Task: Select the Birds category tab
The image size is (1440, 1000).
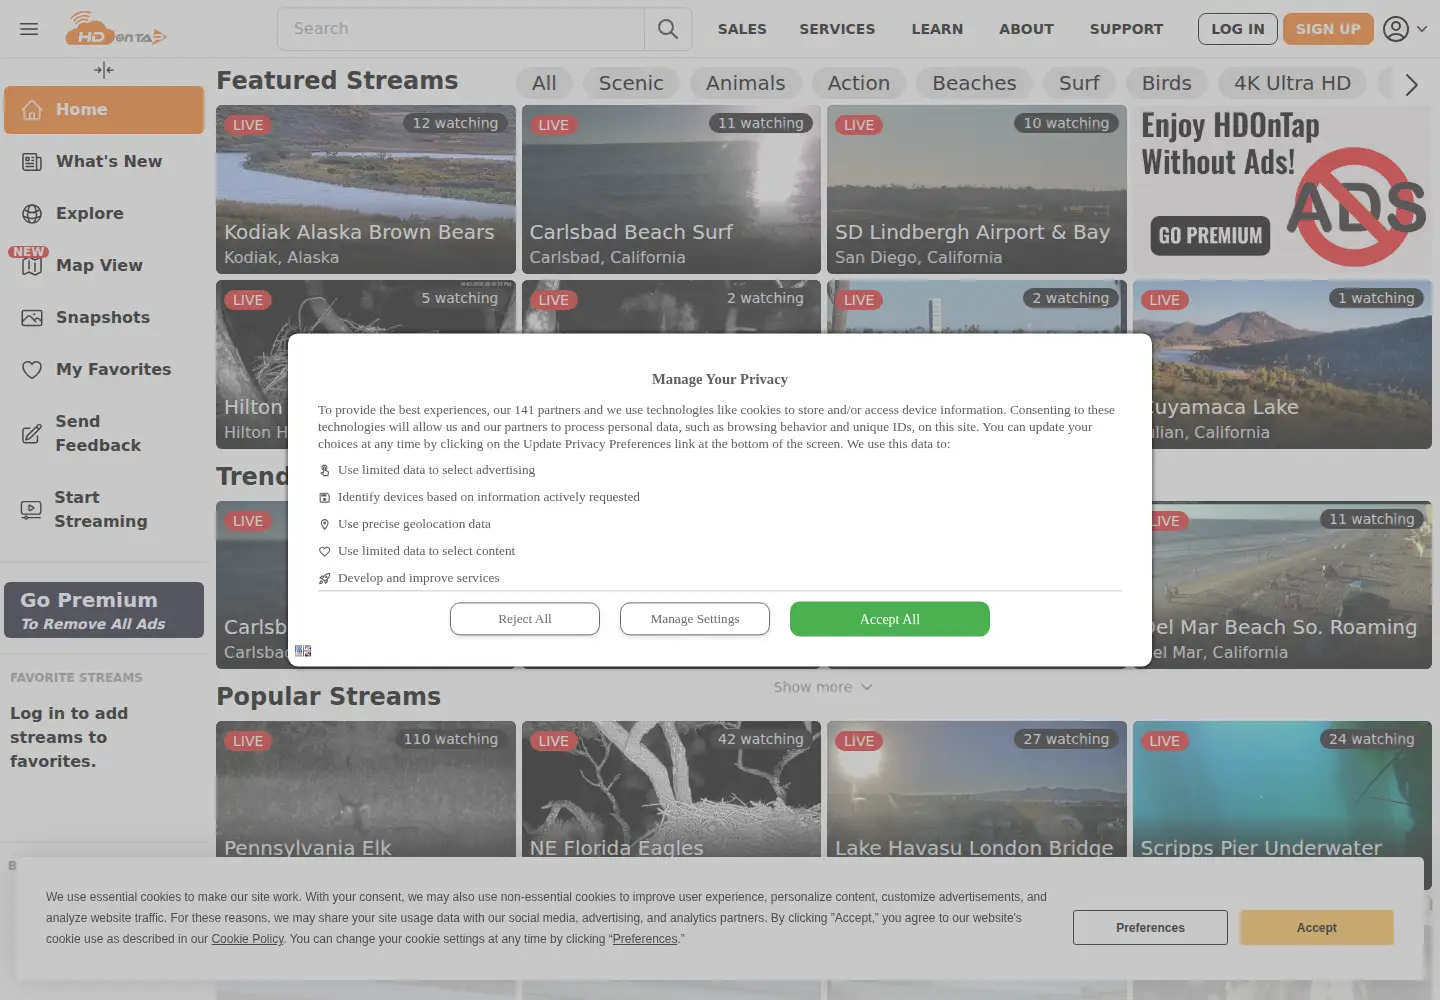Action: [x=1167, y=83]
